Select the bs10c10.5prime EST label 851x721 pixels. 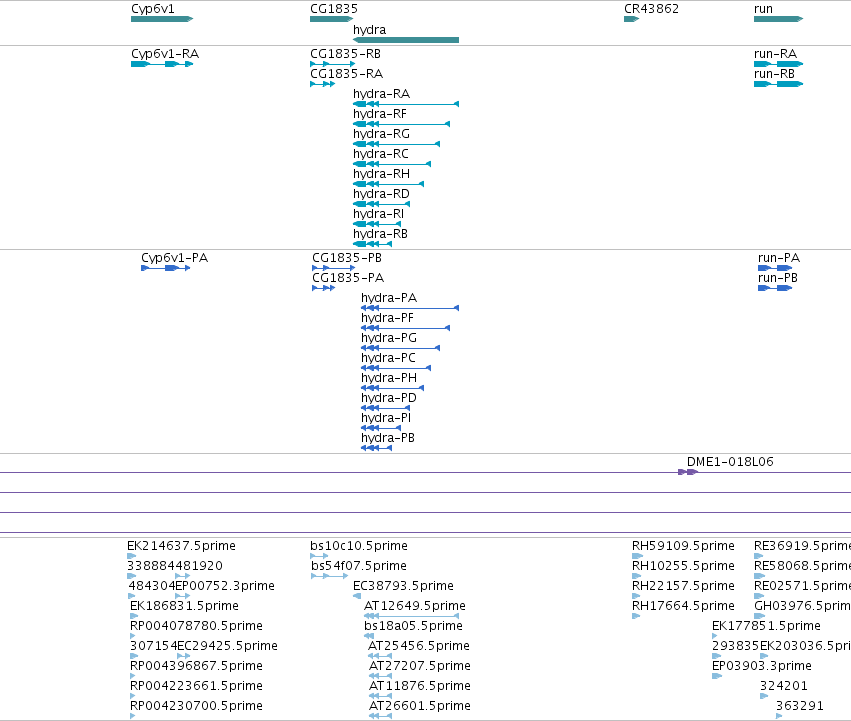pos(359,546)
